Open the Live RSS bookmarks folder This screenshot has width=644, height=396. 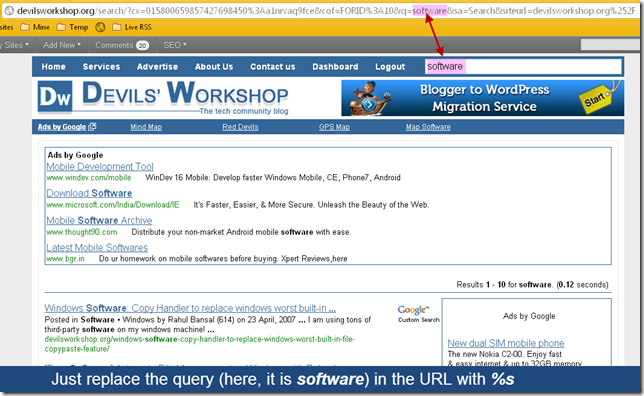[132, 27]
